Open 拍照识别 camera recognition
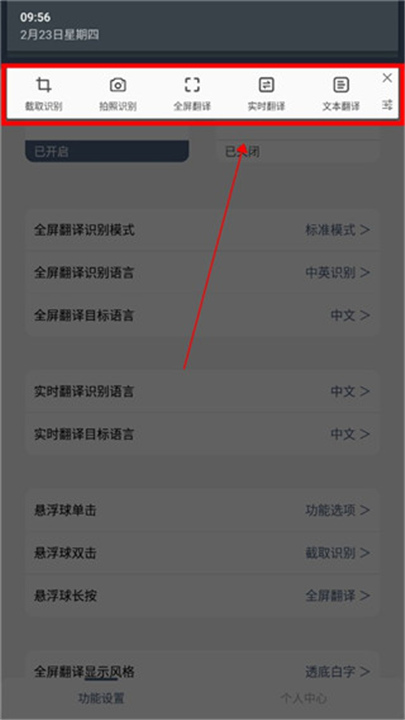This screenshot has width=405, height=720. click(x=118, y=94)
